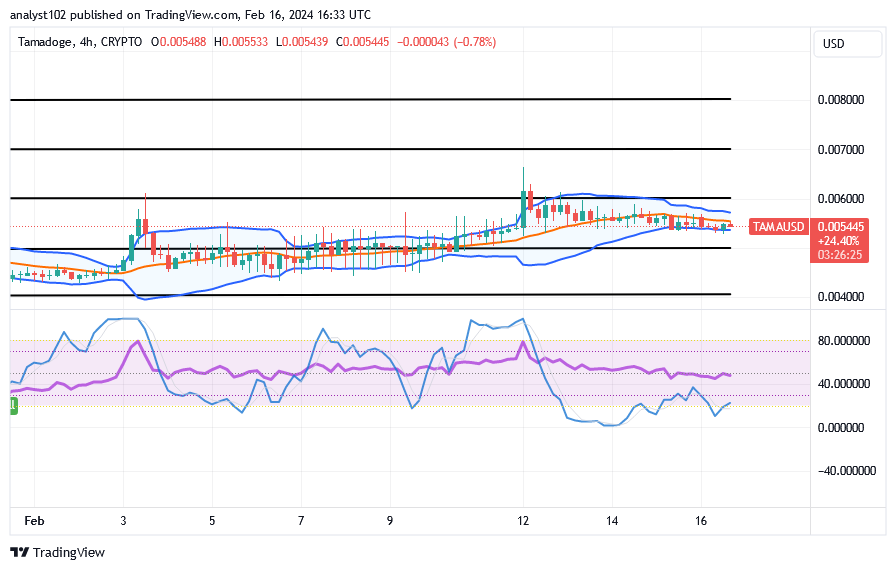The width and height of the screenshot is (896, 570).
Task: Click the low value L0.005439
Action: click(x=302, y=42)
